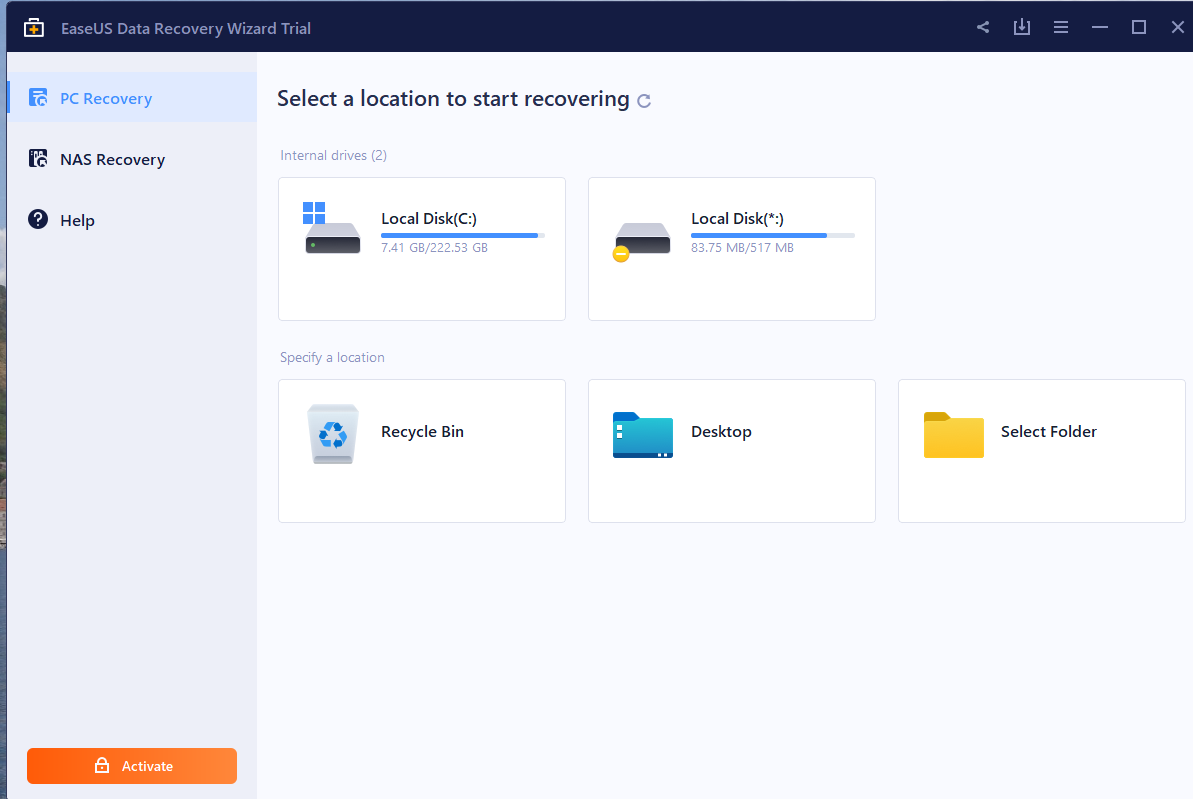Image resolution: width=1193 pixels, height=799 pixels.
Task: Click the Select Folder label
Action: (1048, 431)
